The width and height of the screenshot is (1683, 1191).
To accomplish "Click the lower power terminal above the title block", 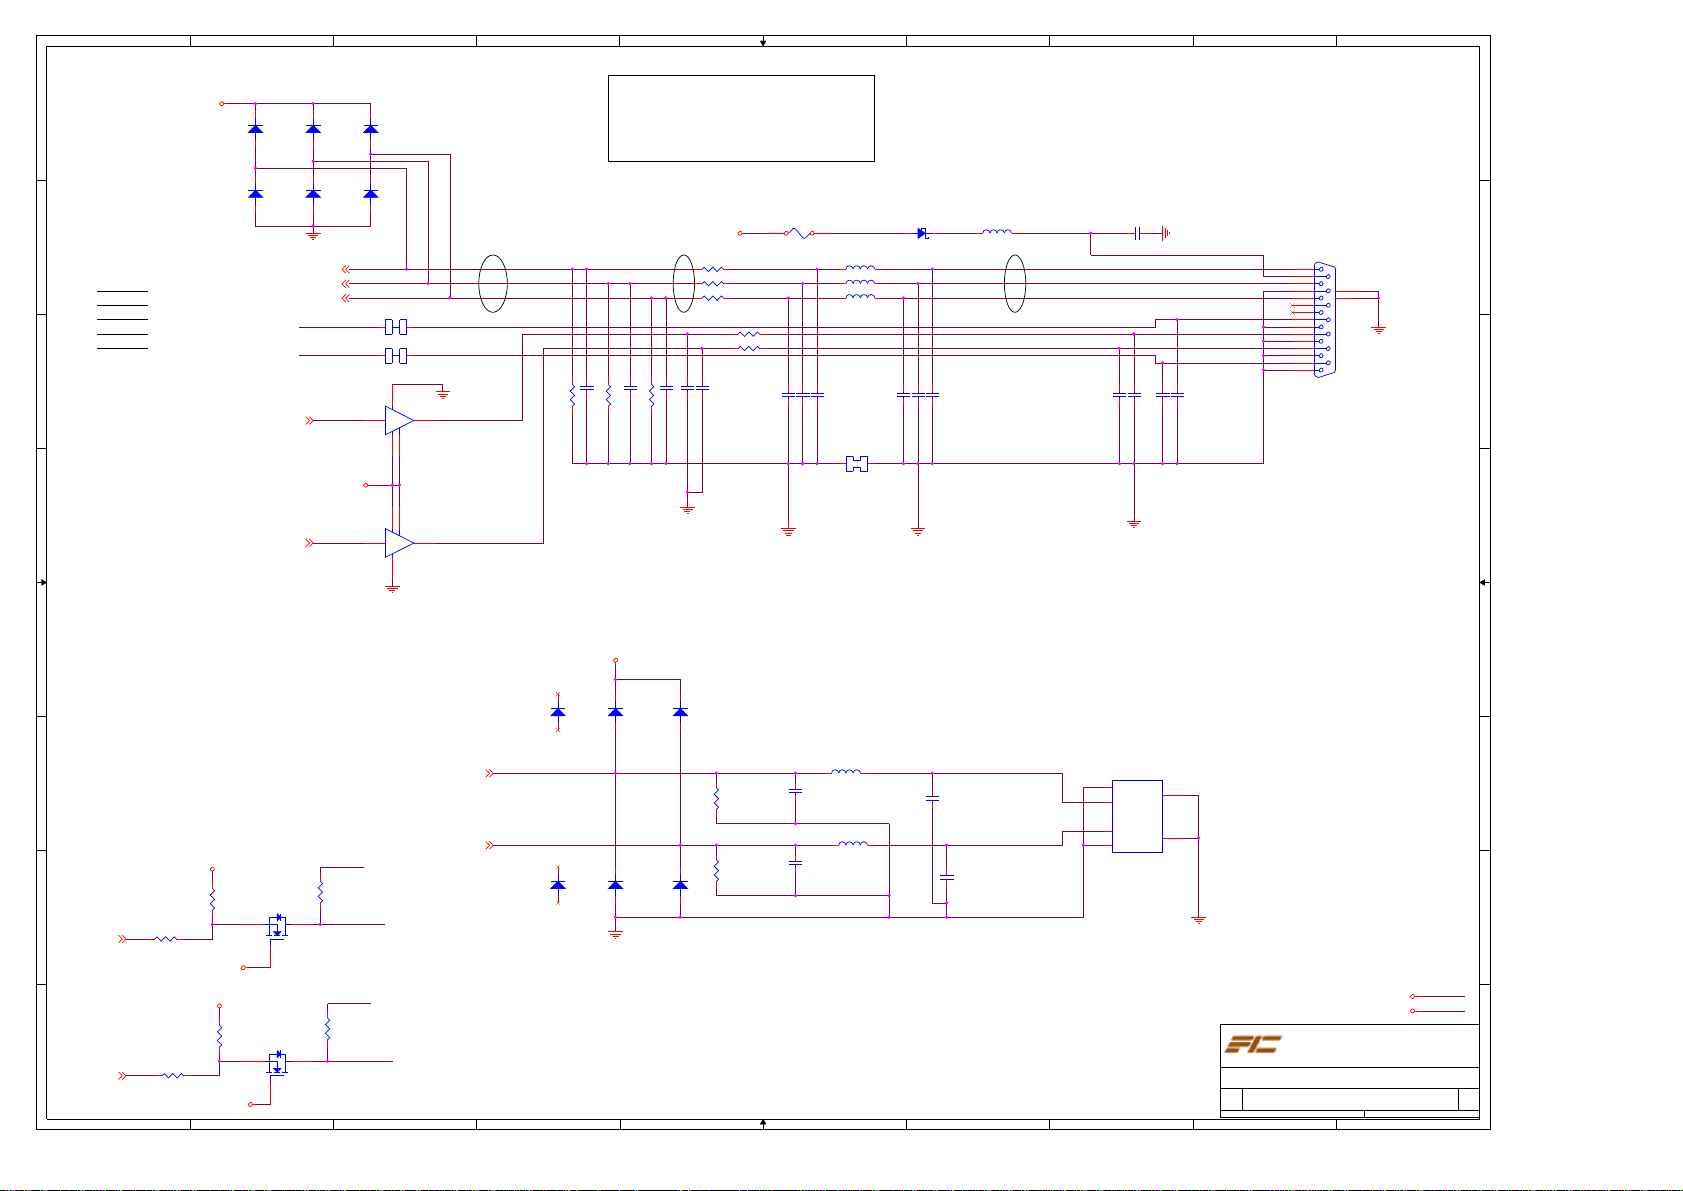I will [1413, 1011].
